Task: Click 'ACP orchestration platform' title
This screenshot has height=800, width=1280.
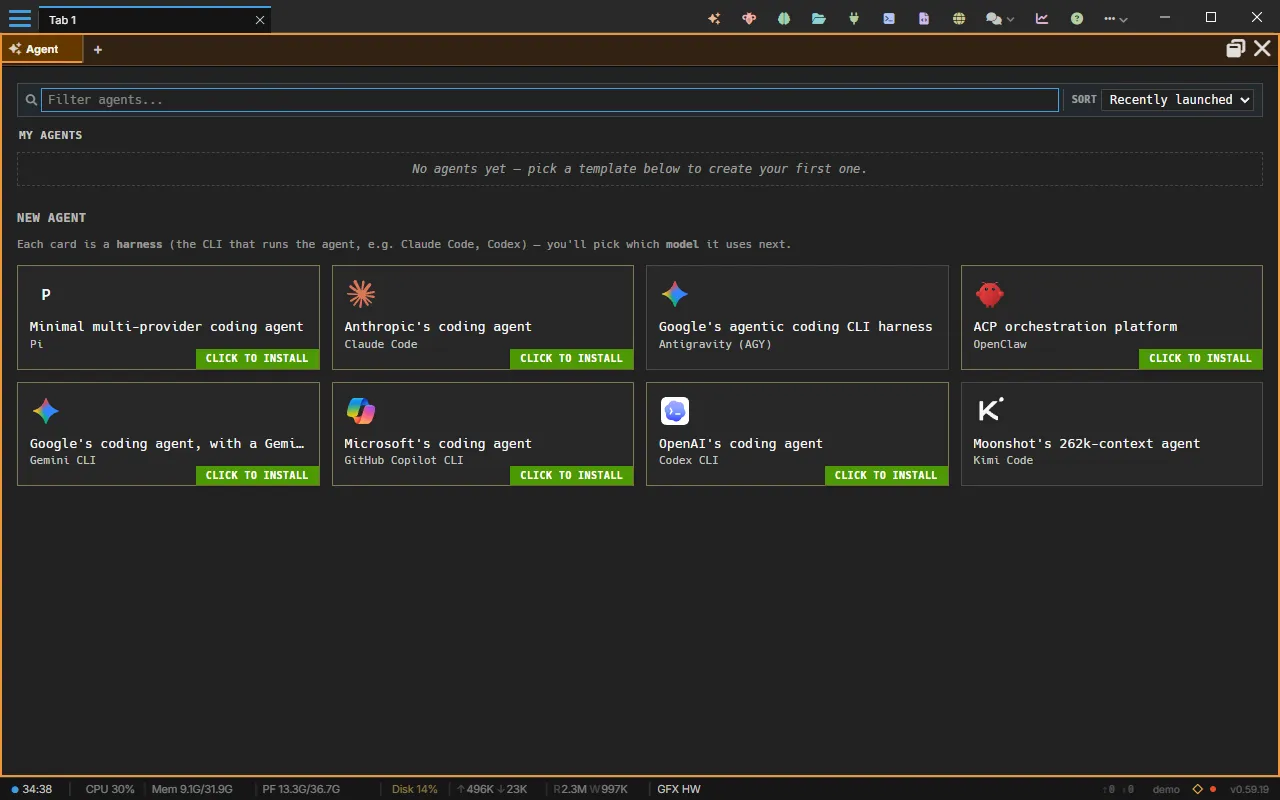Action: [1075, 326]
